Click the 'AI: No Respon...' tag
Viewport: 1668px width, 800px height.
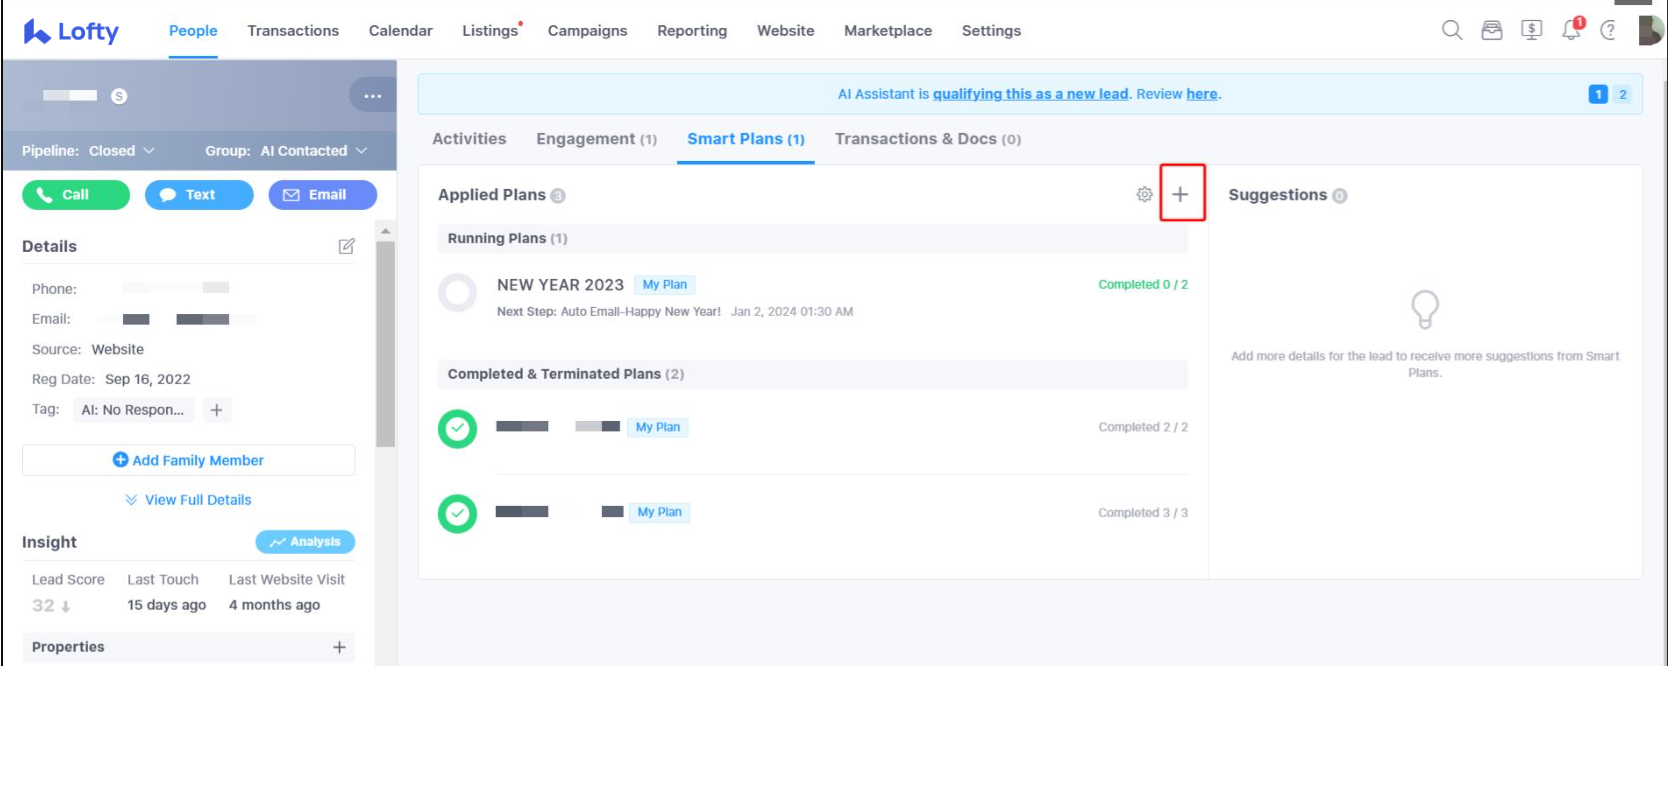pos(133,410)
